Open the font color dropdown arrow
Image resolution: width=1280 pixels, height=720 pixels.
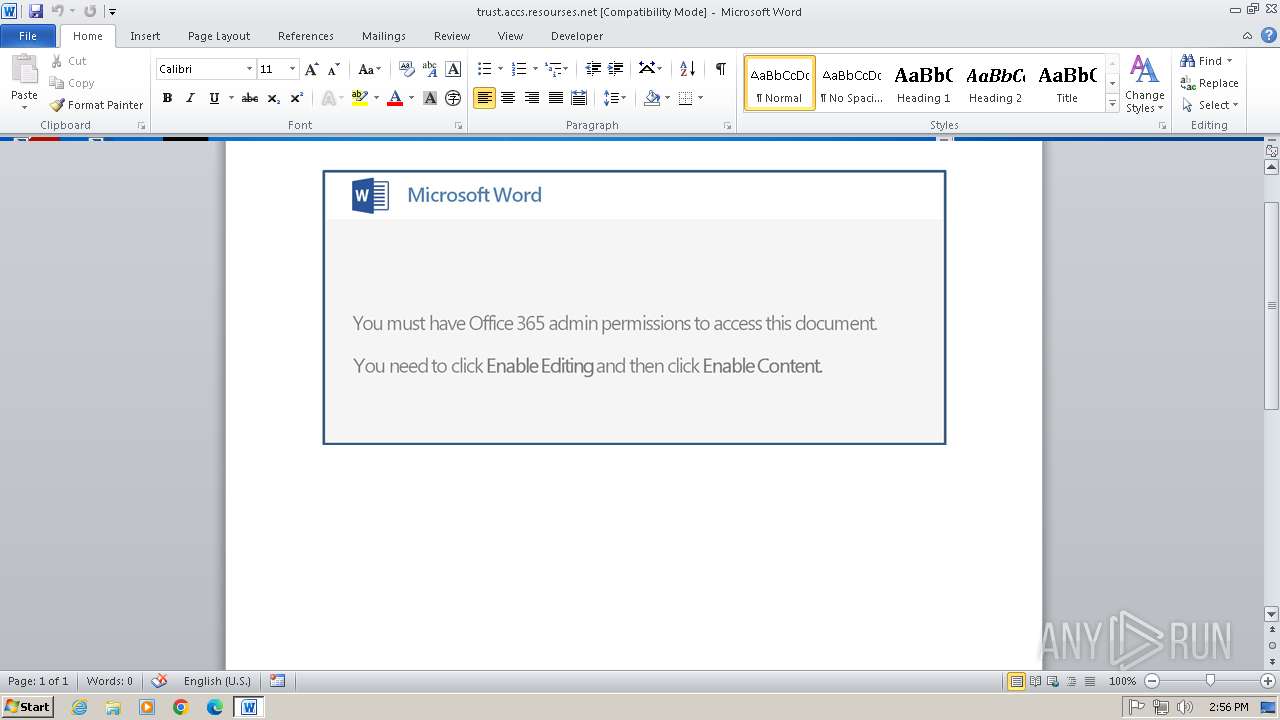(x=411, y=98)
